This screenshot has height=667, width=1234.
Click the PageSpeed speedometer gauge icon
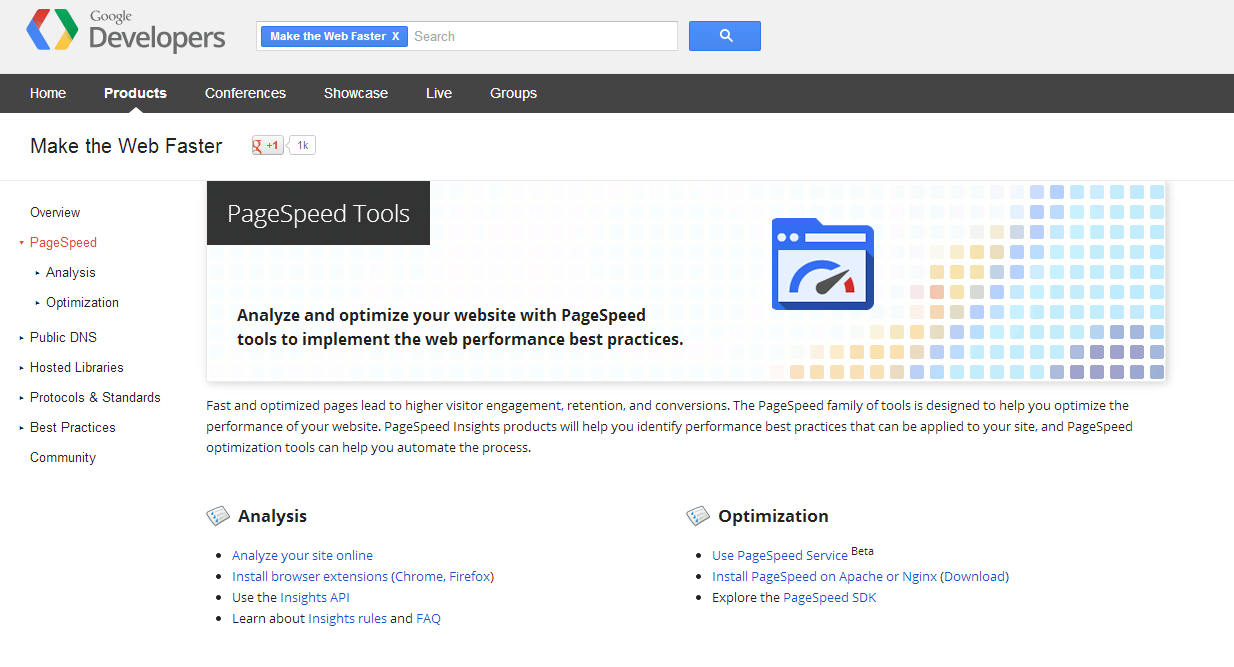click(x=823, y=264)
